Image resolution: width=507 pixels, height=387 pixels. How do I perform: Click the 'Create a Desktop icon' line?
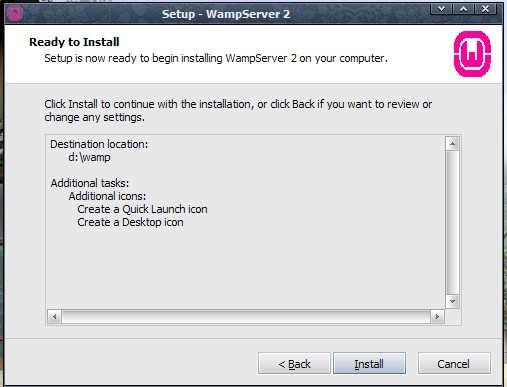click(130, 222)
